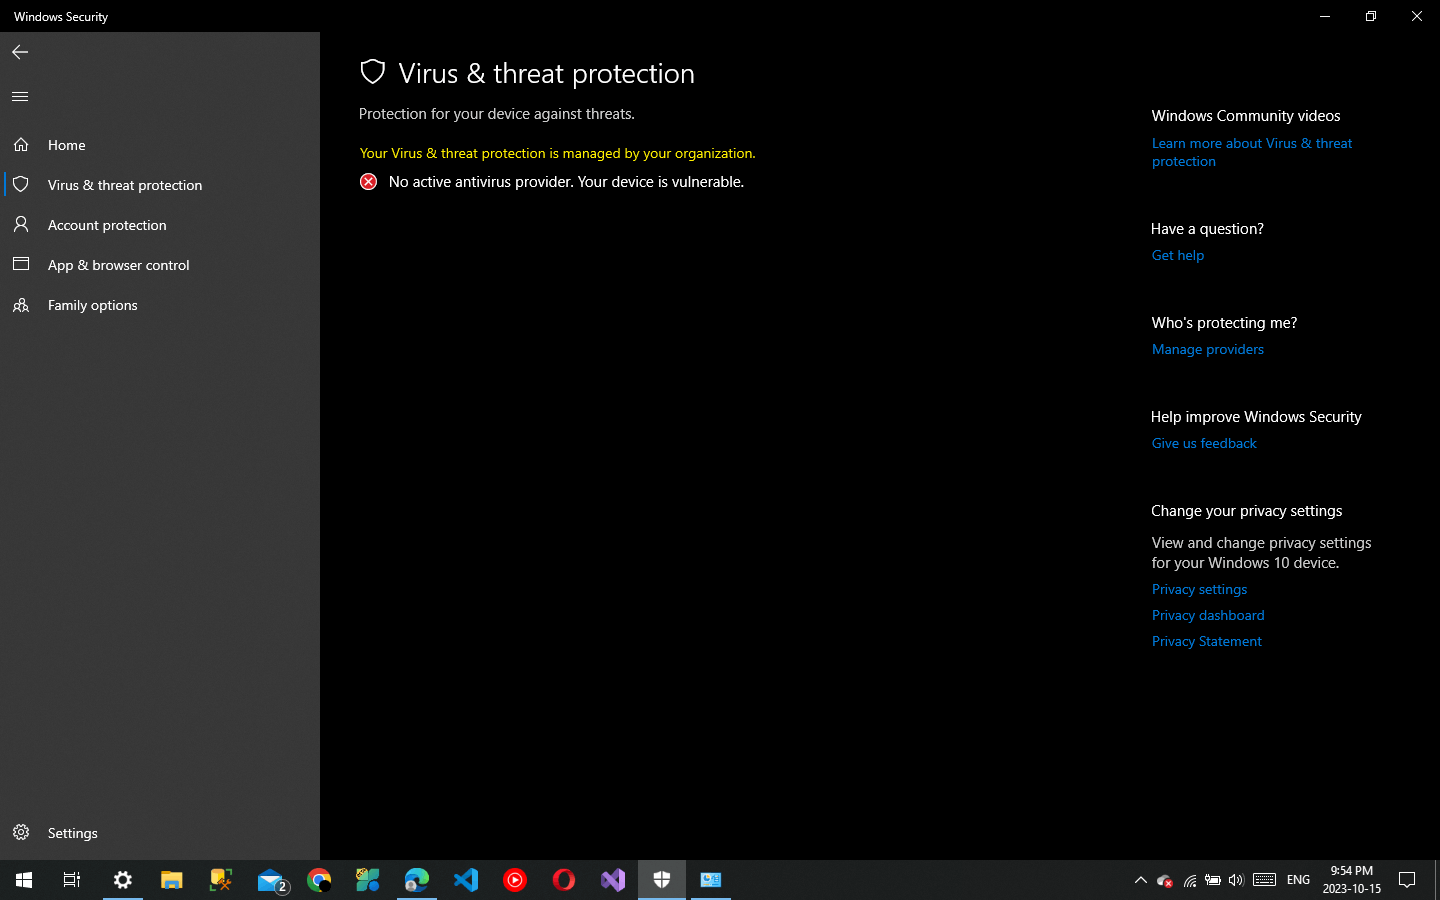Open Visual Studio Code from the taskbar
Image resolution: width=1440 pixels, height=900 pixels.
[x=466, y=880]
